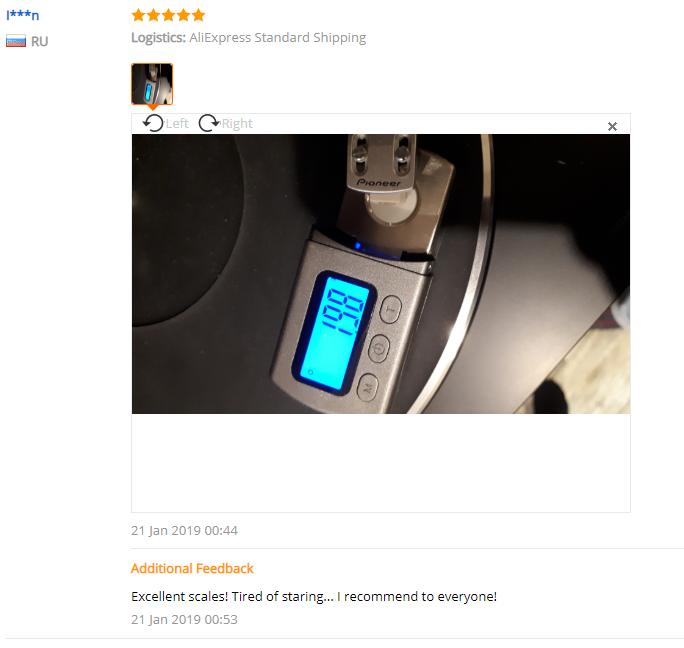Click the Russian flag icon
Screen dimensions: 684x648
pos(16,41)
